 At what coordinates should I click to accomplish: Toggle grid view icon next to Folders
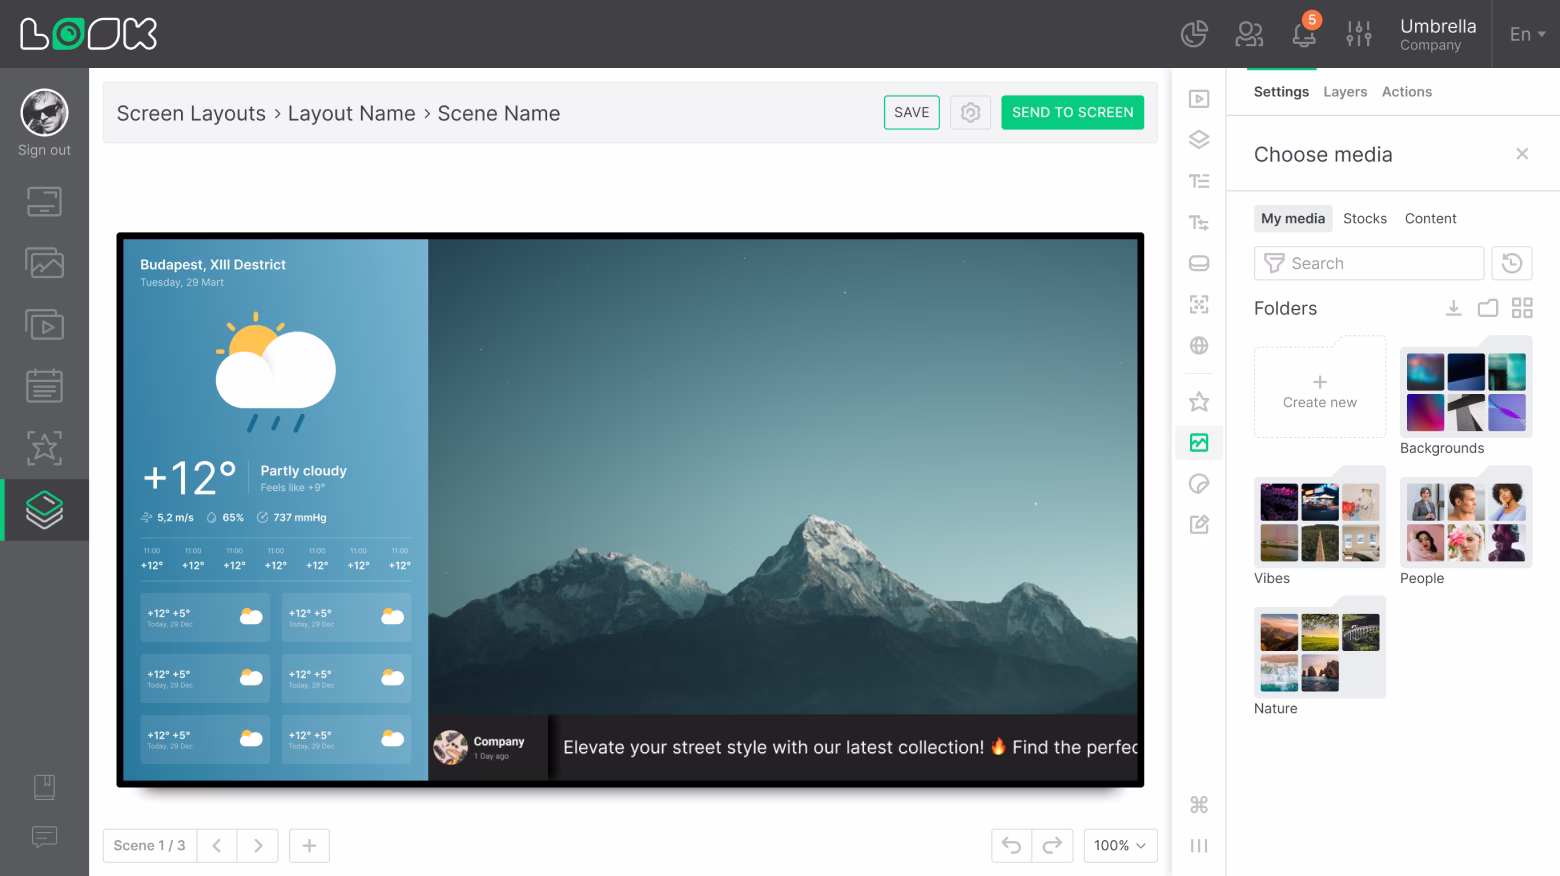tap(1522, 308)
